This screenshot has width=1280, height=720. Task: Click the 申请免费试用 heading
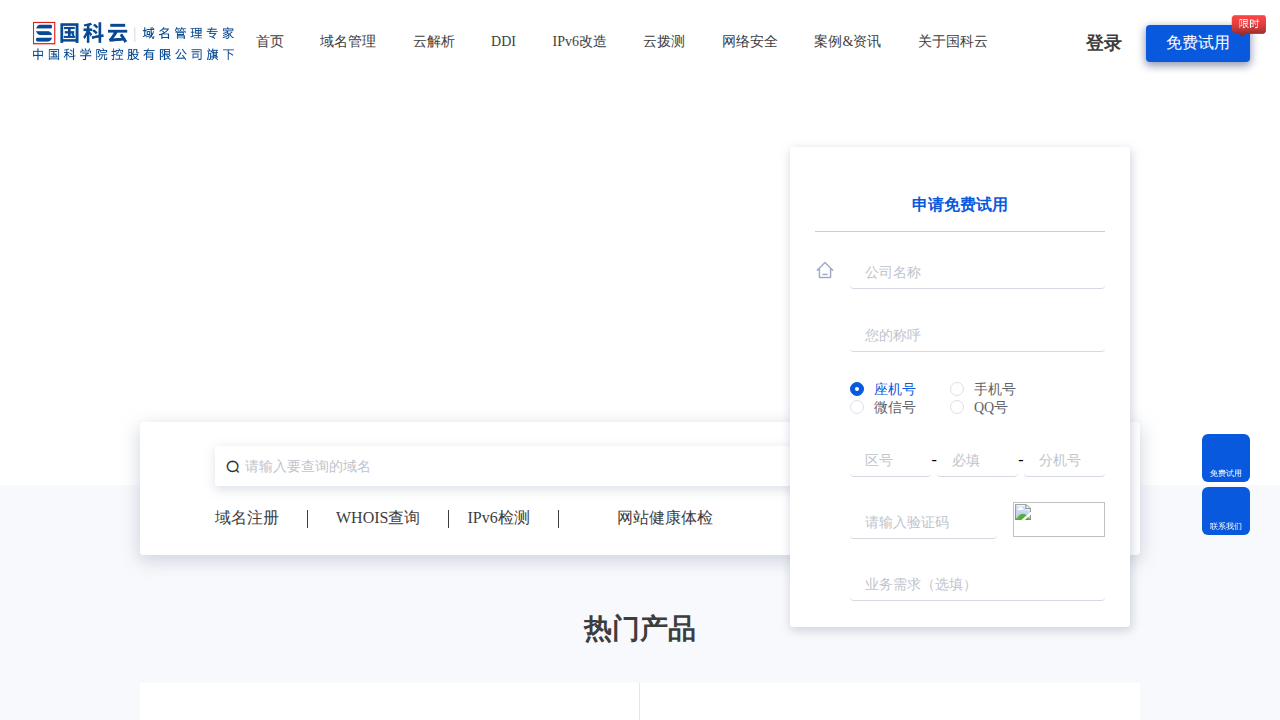tap(960, 205)
